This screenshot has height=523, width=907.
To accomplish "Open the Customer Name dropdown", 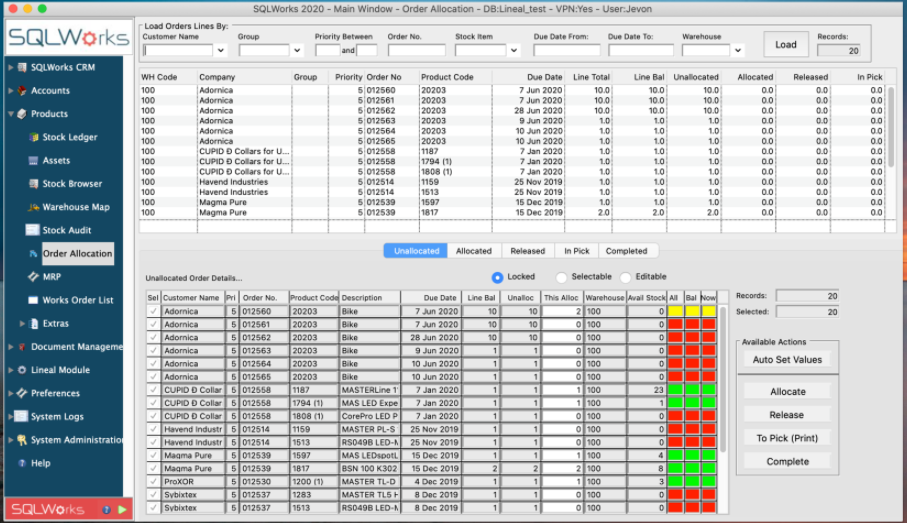I will point(220,50).
